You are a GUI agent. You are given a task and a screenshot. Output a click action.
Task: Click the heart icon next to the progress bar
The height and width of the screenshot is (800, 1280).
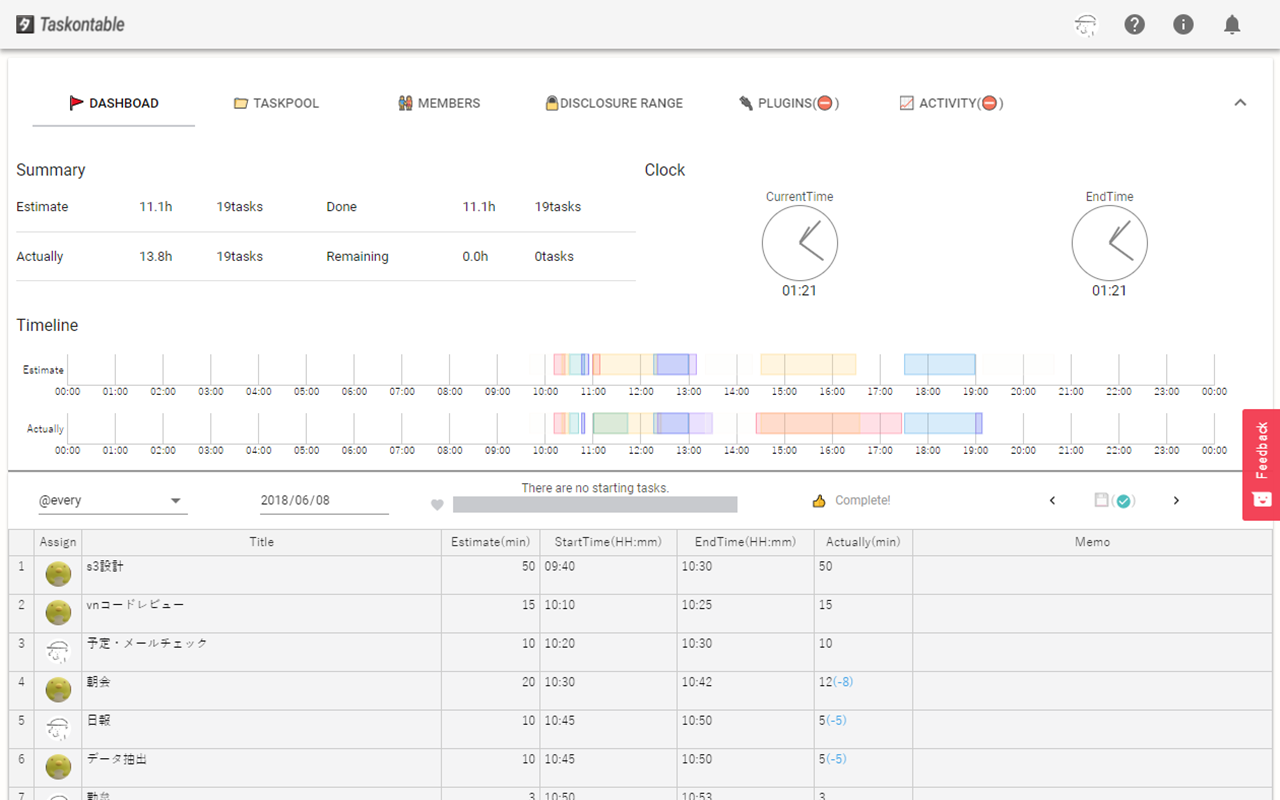(437, 505)
